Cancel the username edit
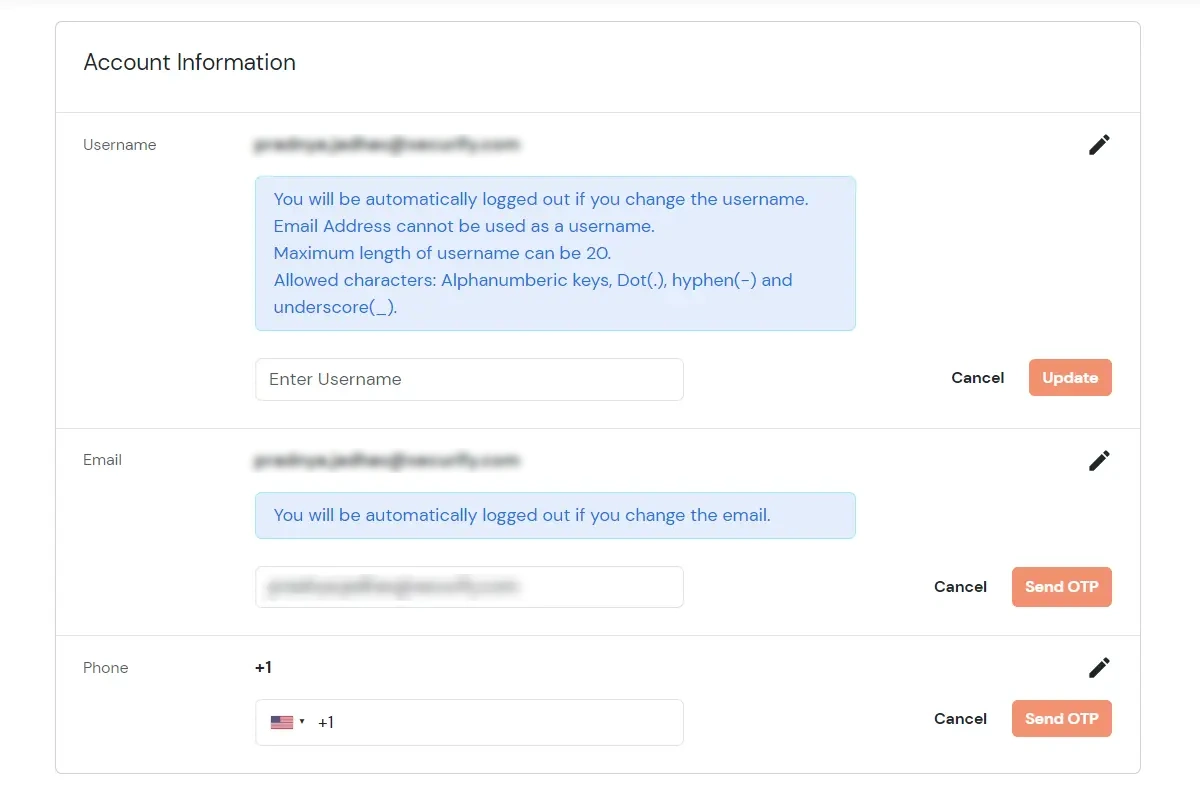1200x797 pixels. (977, 377)
